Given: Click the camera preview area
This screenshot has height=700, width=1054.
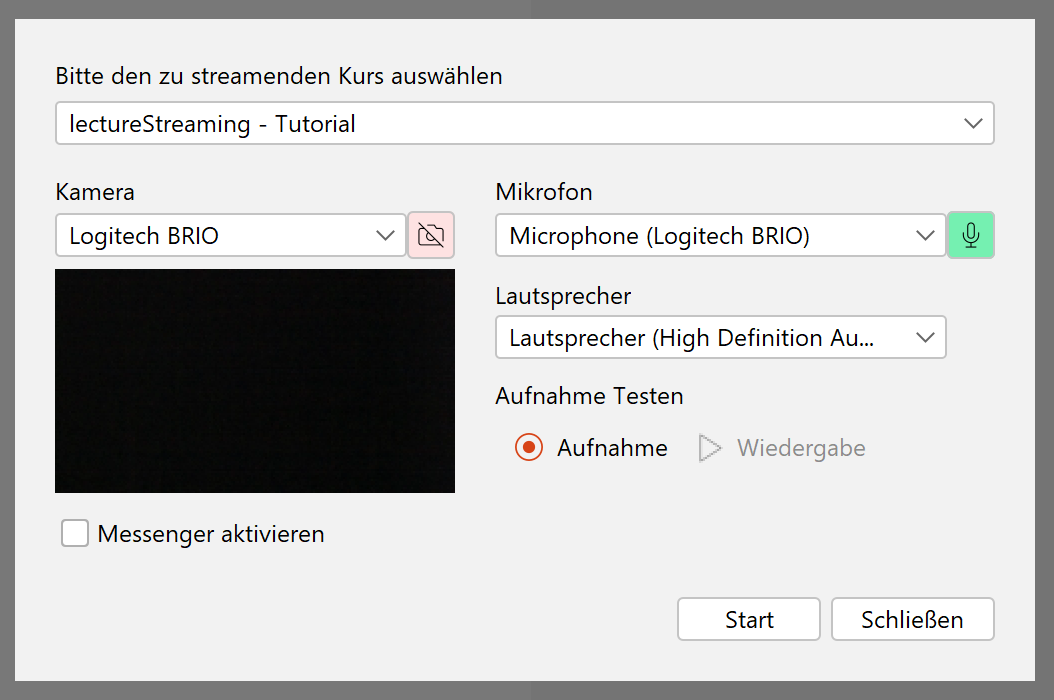Looking at the screenshot, I should point(254,380).
